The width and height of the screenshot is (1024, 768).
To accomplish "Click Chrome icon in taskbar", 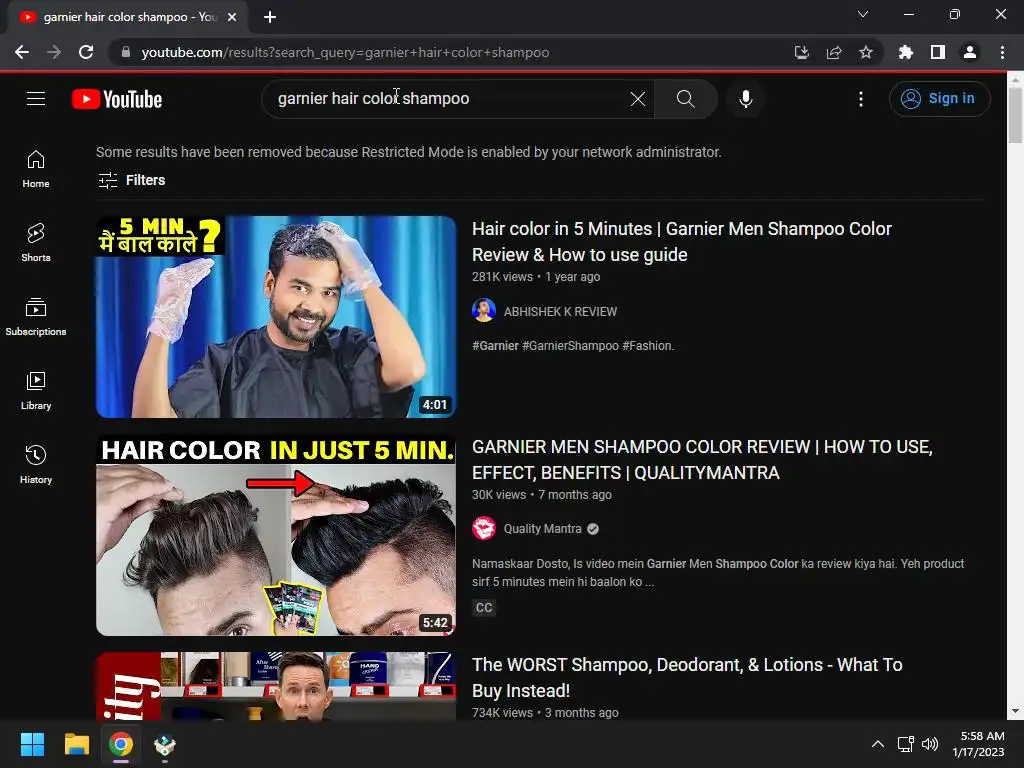I will tap(121, 744).
